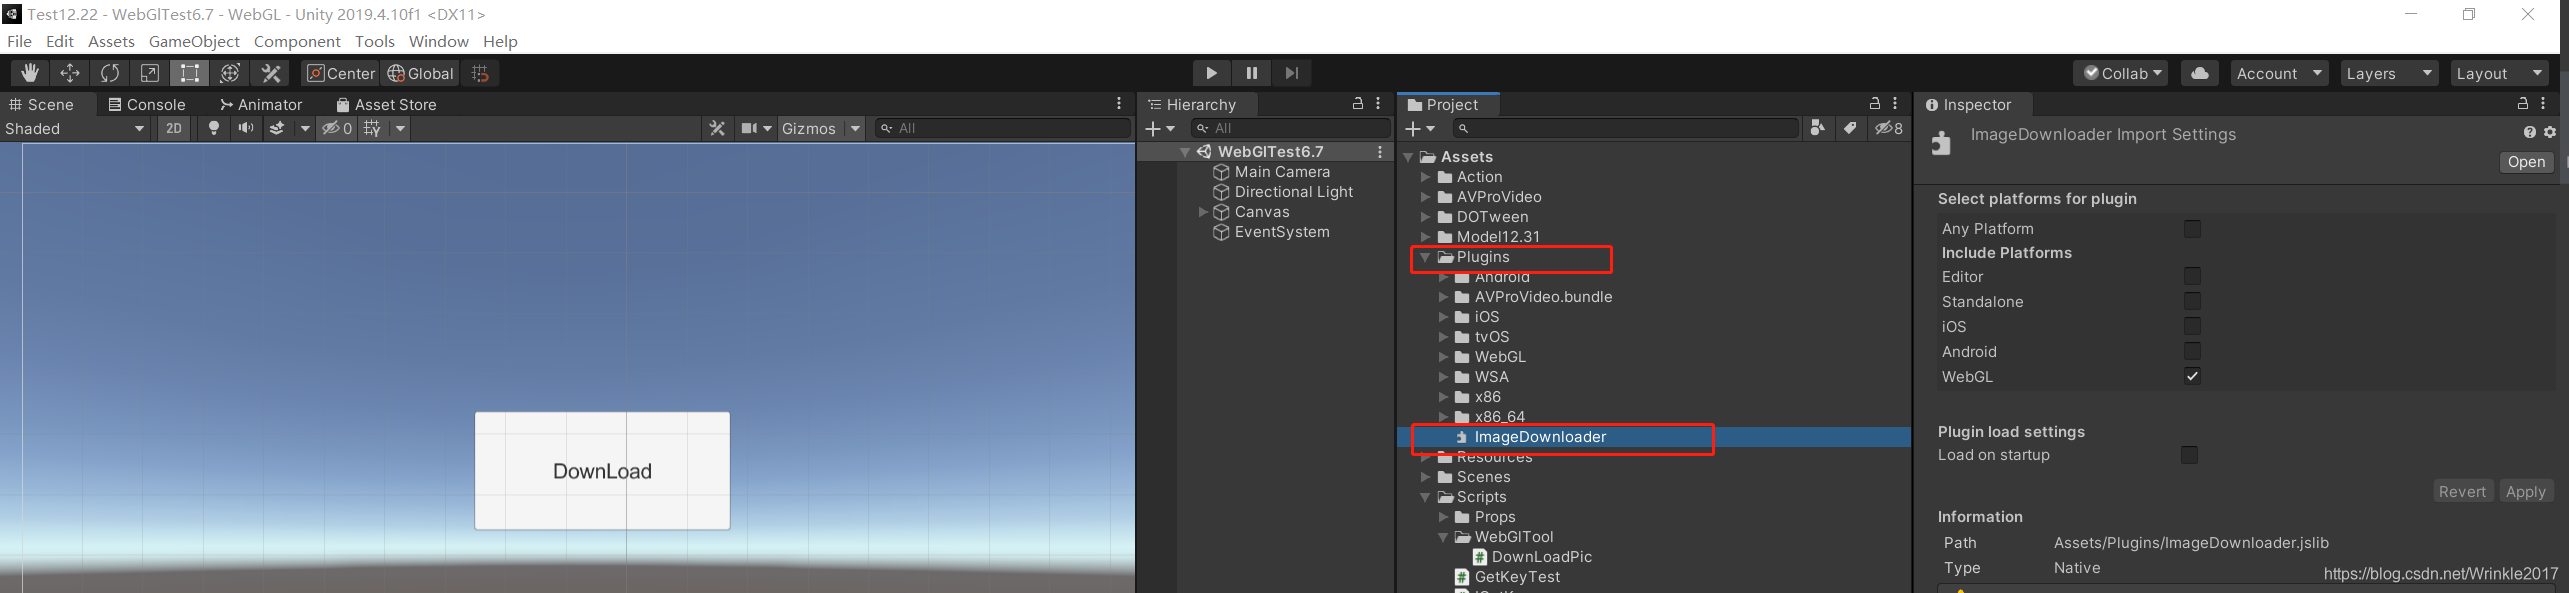
Task: Toggle pivot mode Center button
Action: 340,73
